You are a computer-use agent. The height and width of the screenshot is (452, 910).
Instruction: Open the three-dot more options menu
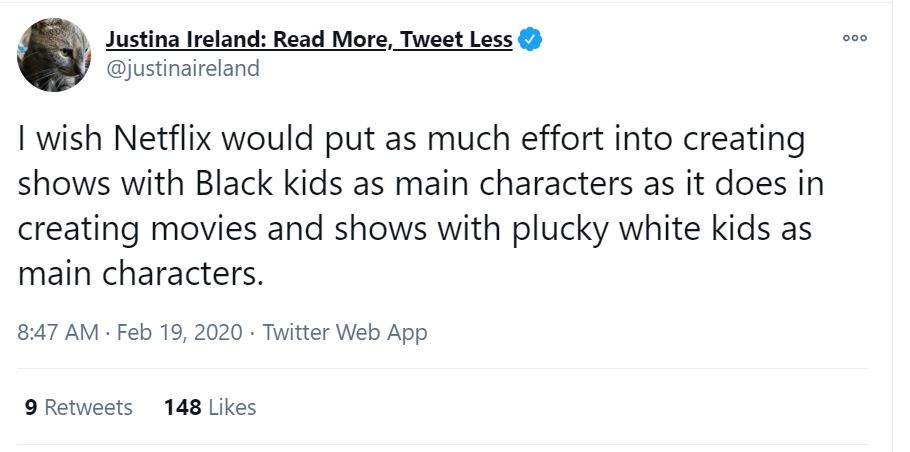[x=853, y=38]
